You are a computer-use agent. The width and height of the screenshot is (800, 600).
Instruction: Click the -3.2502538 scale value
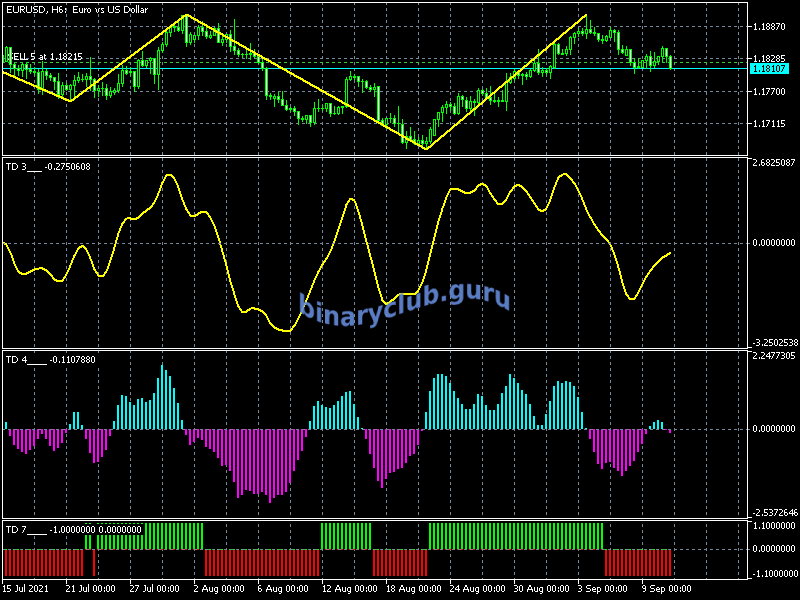(773, 342)
